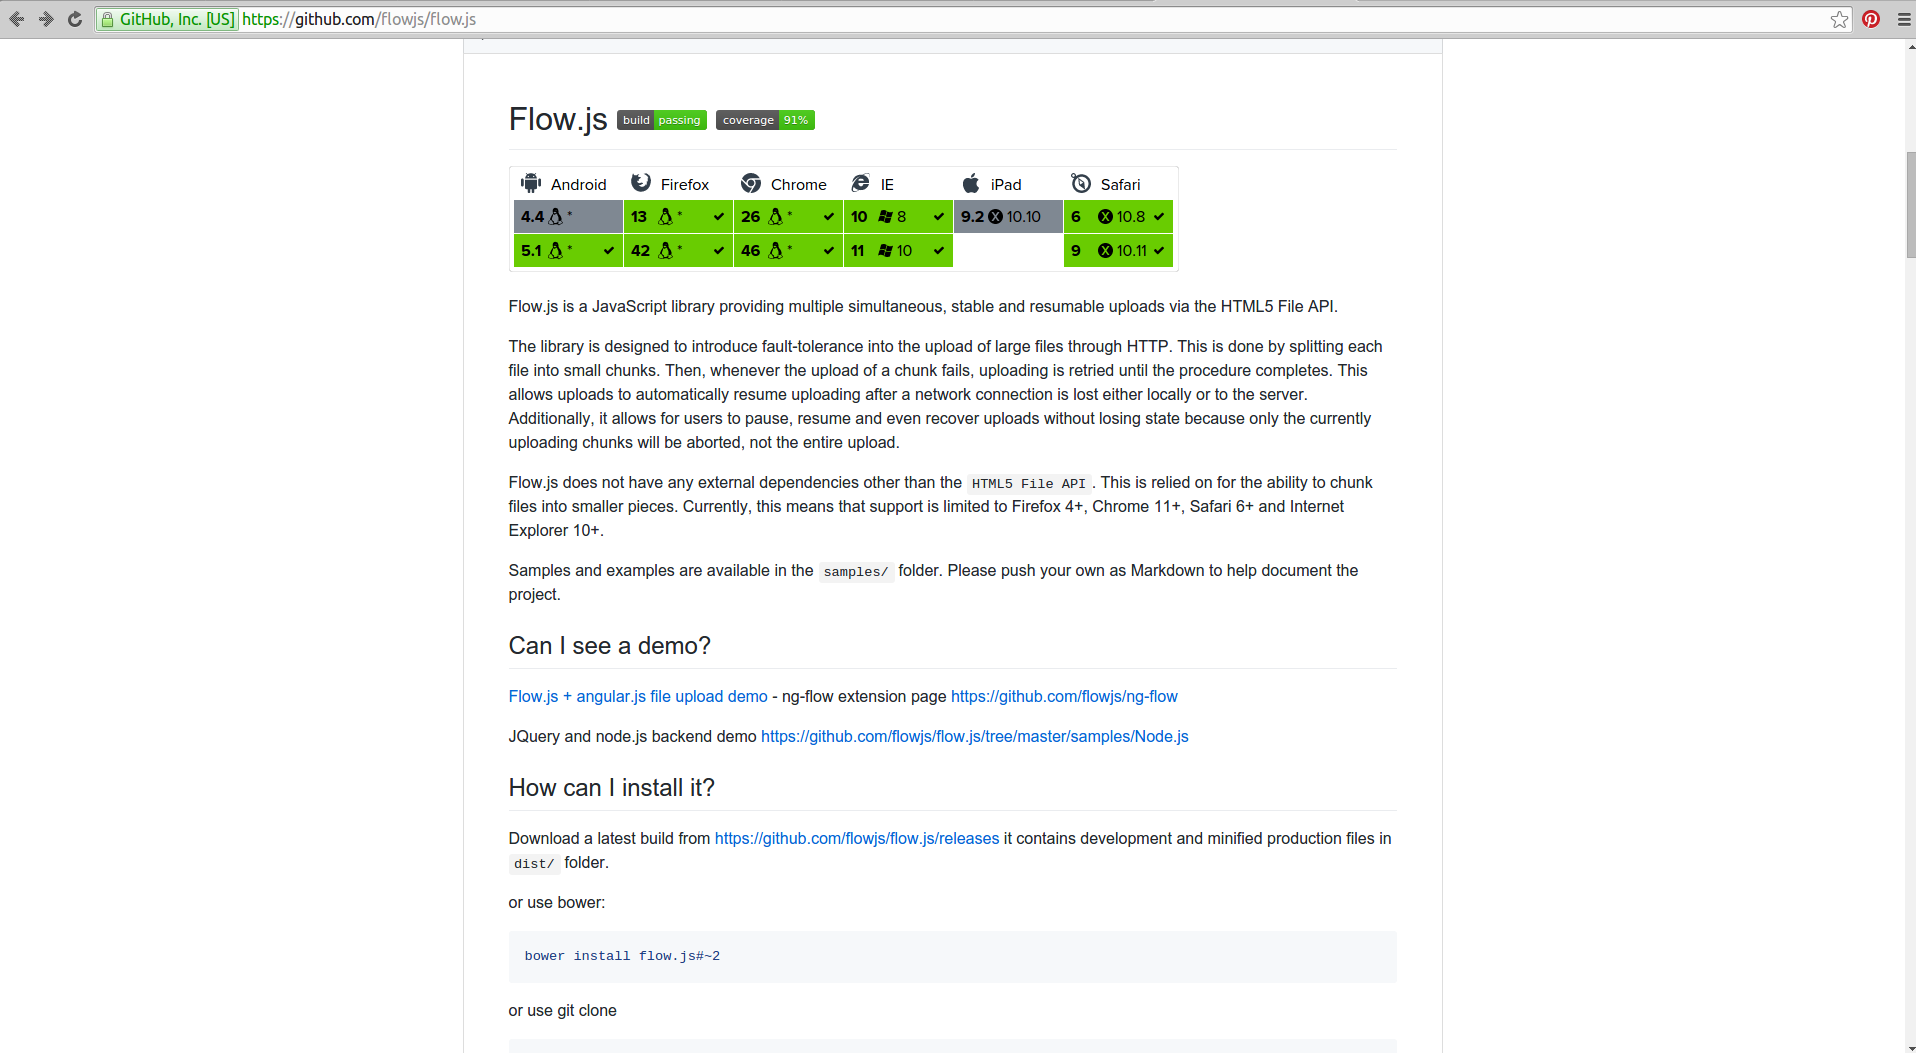Select the Firefox 42 result cell
The height and width of the screenshot is (1053, 1916).
tap(678, 250)
